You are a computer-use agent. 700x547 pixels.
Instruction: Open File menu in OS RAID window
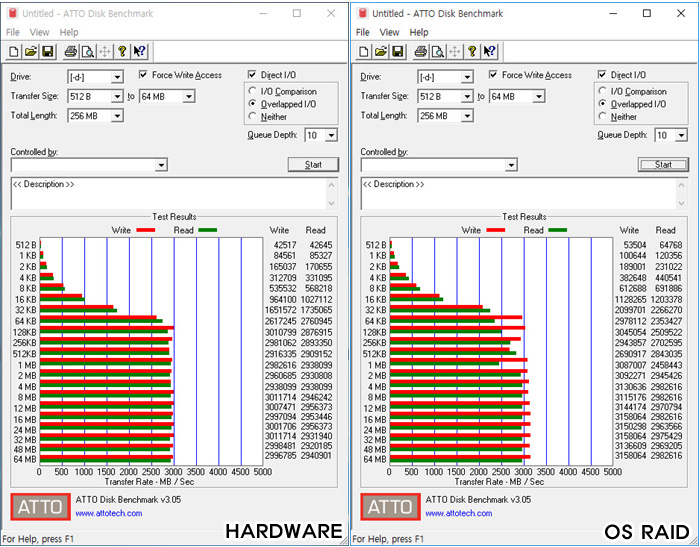362,32
